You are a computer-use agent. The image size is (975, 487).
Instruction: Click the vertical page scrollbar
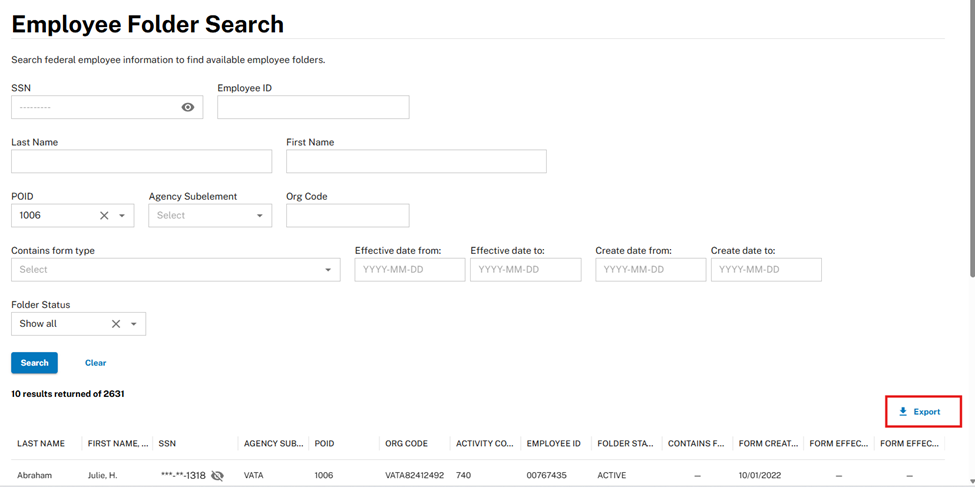click(x=972, y=137)
